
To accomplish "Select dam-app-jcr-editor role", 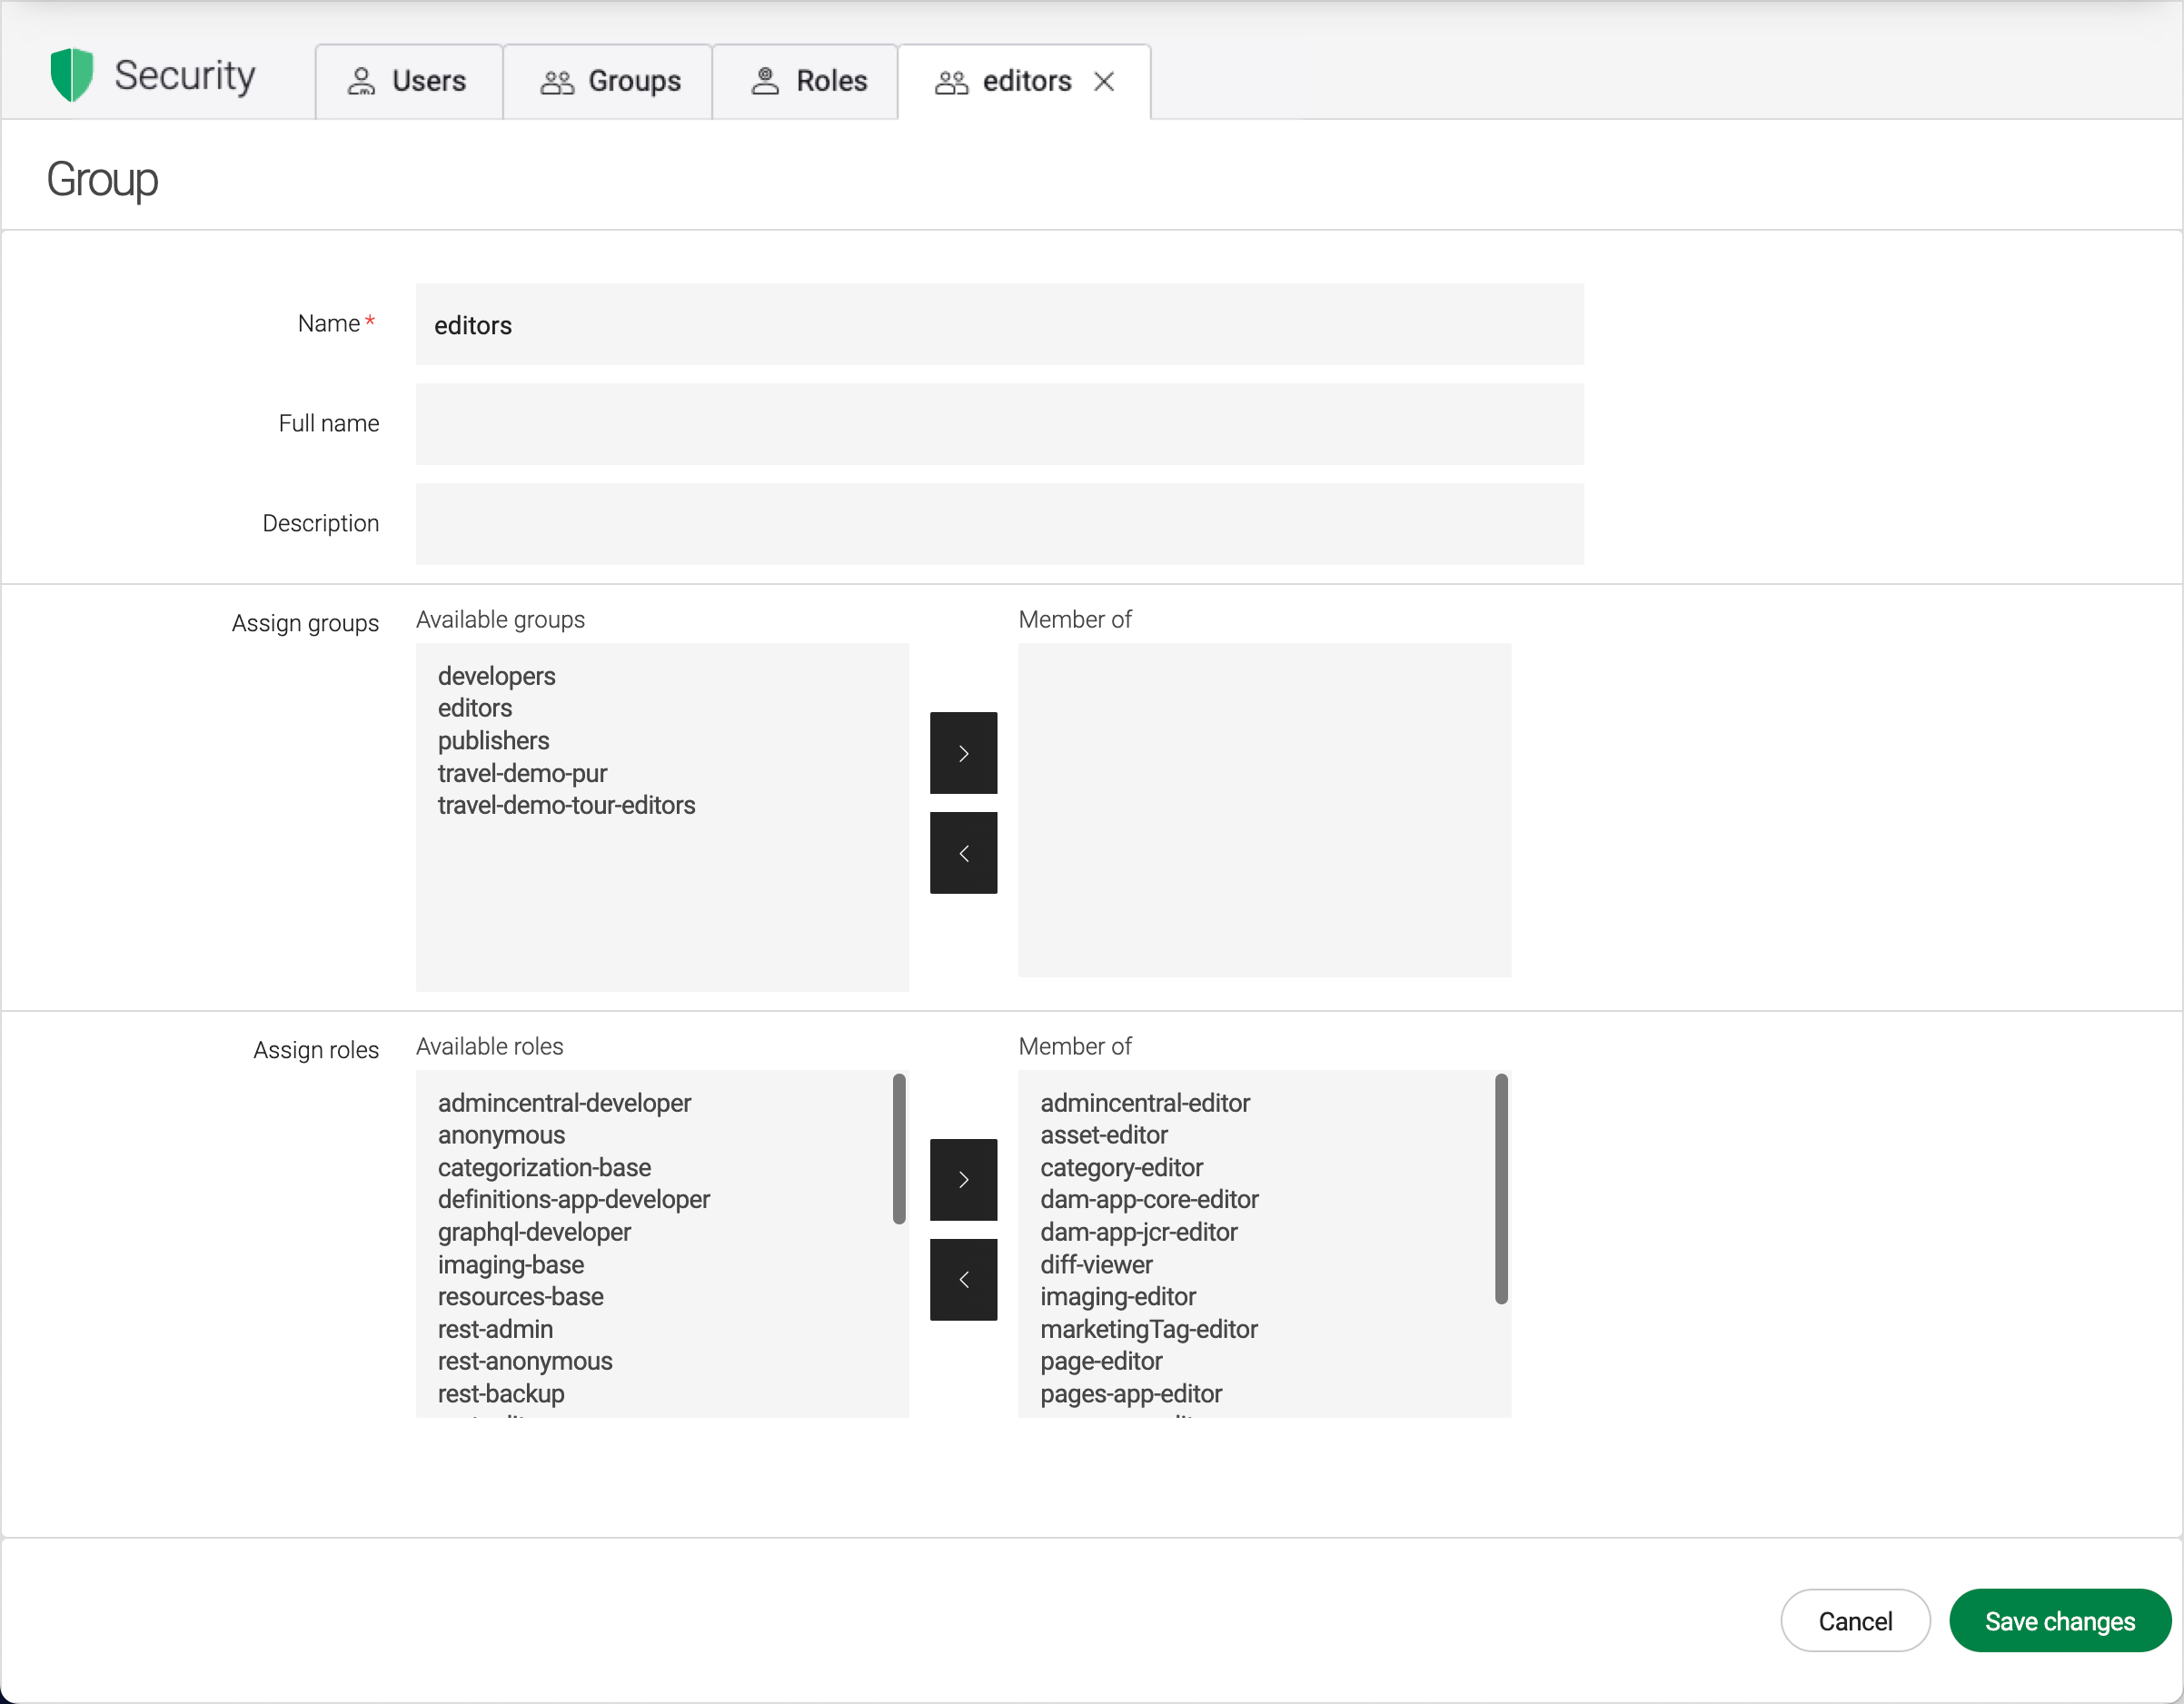I will point(1139,1232).
